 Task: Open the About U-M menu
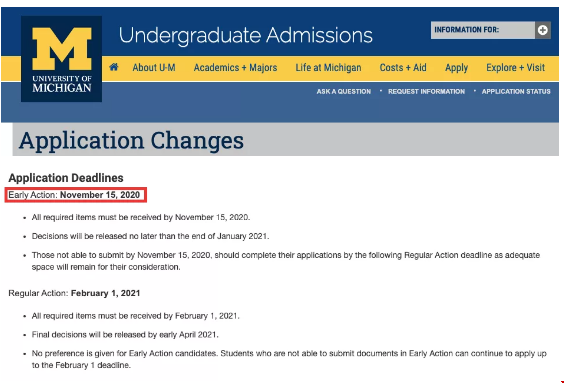[154, 68]
